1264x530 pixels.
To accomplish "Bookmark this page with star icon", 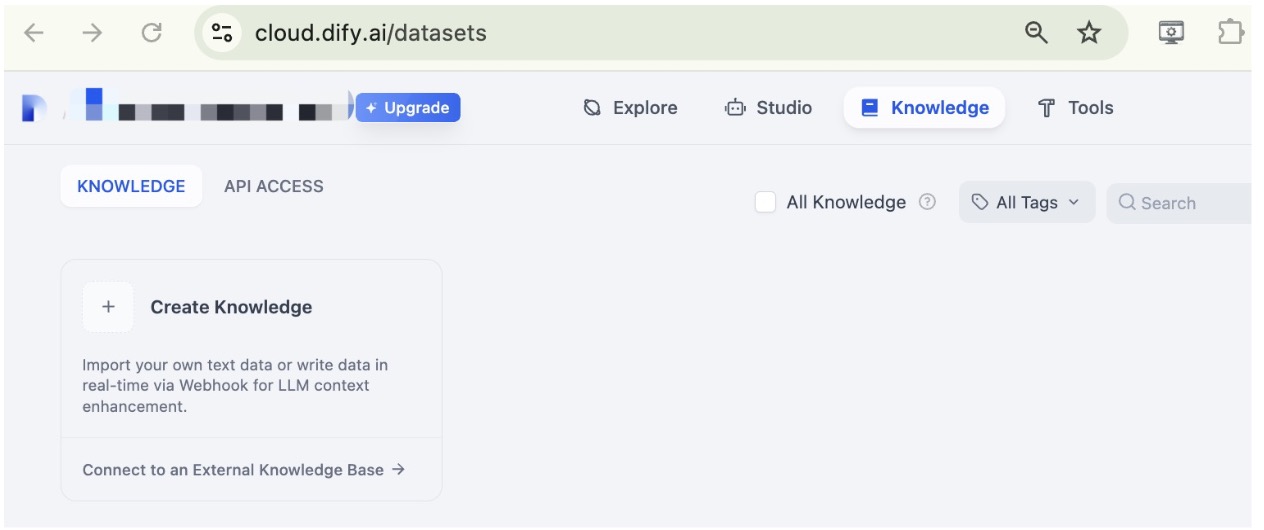I will (1088, 33).
